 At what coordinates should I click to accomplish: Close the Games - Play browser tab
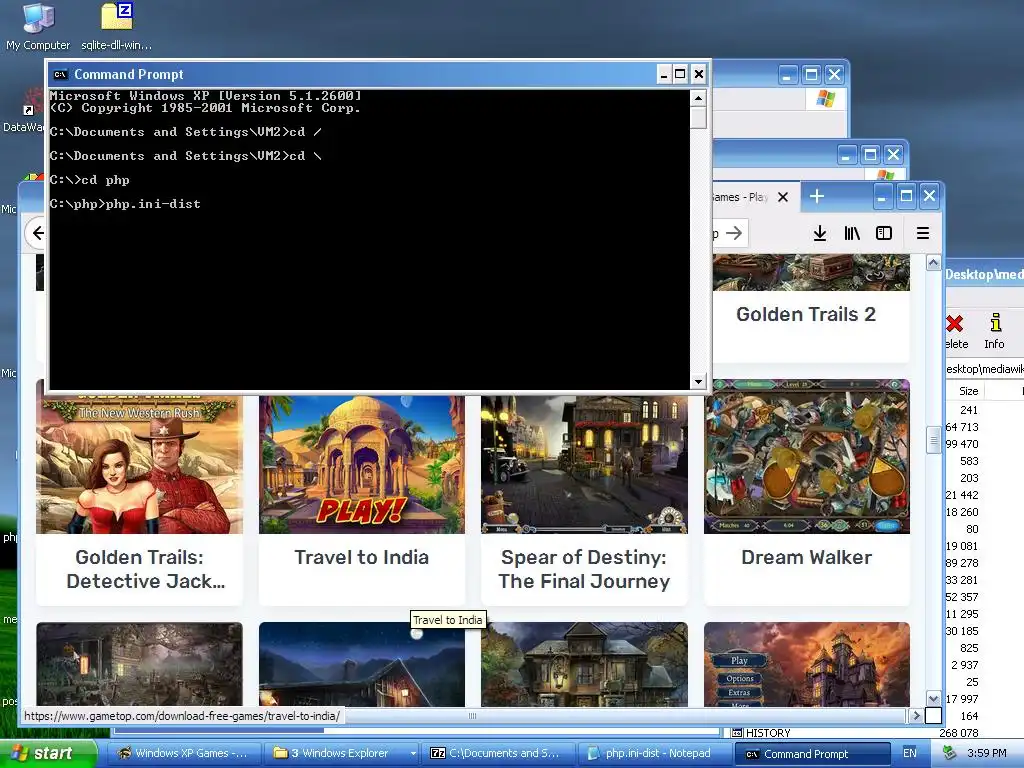pyautogui.click(x=783, y=197)
